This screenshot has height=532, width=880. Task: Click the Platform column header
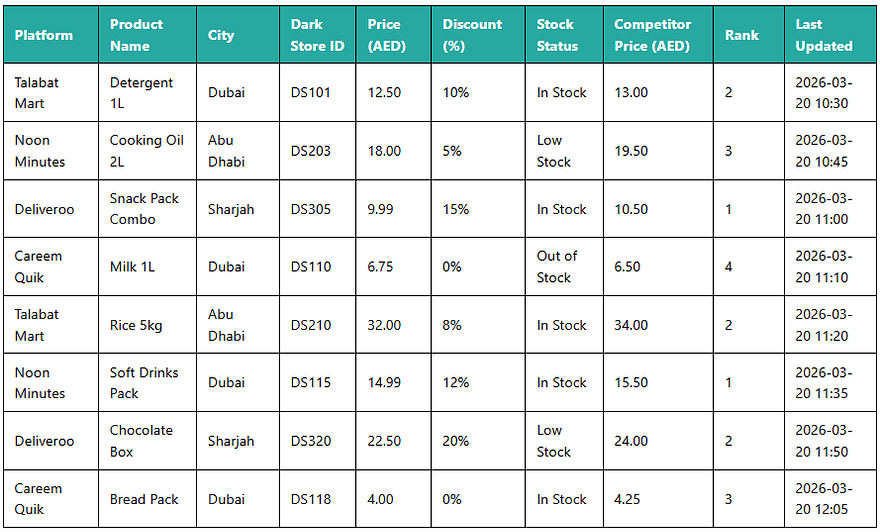click(x=51, y=35)
